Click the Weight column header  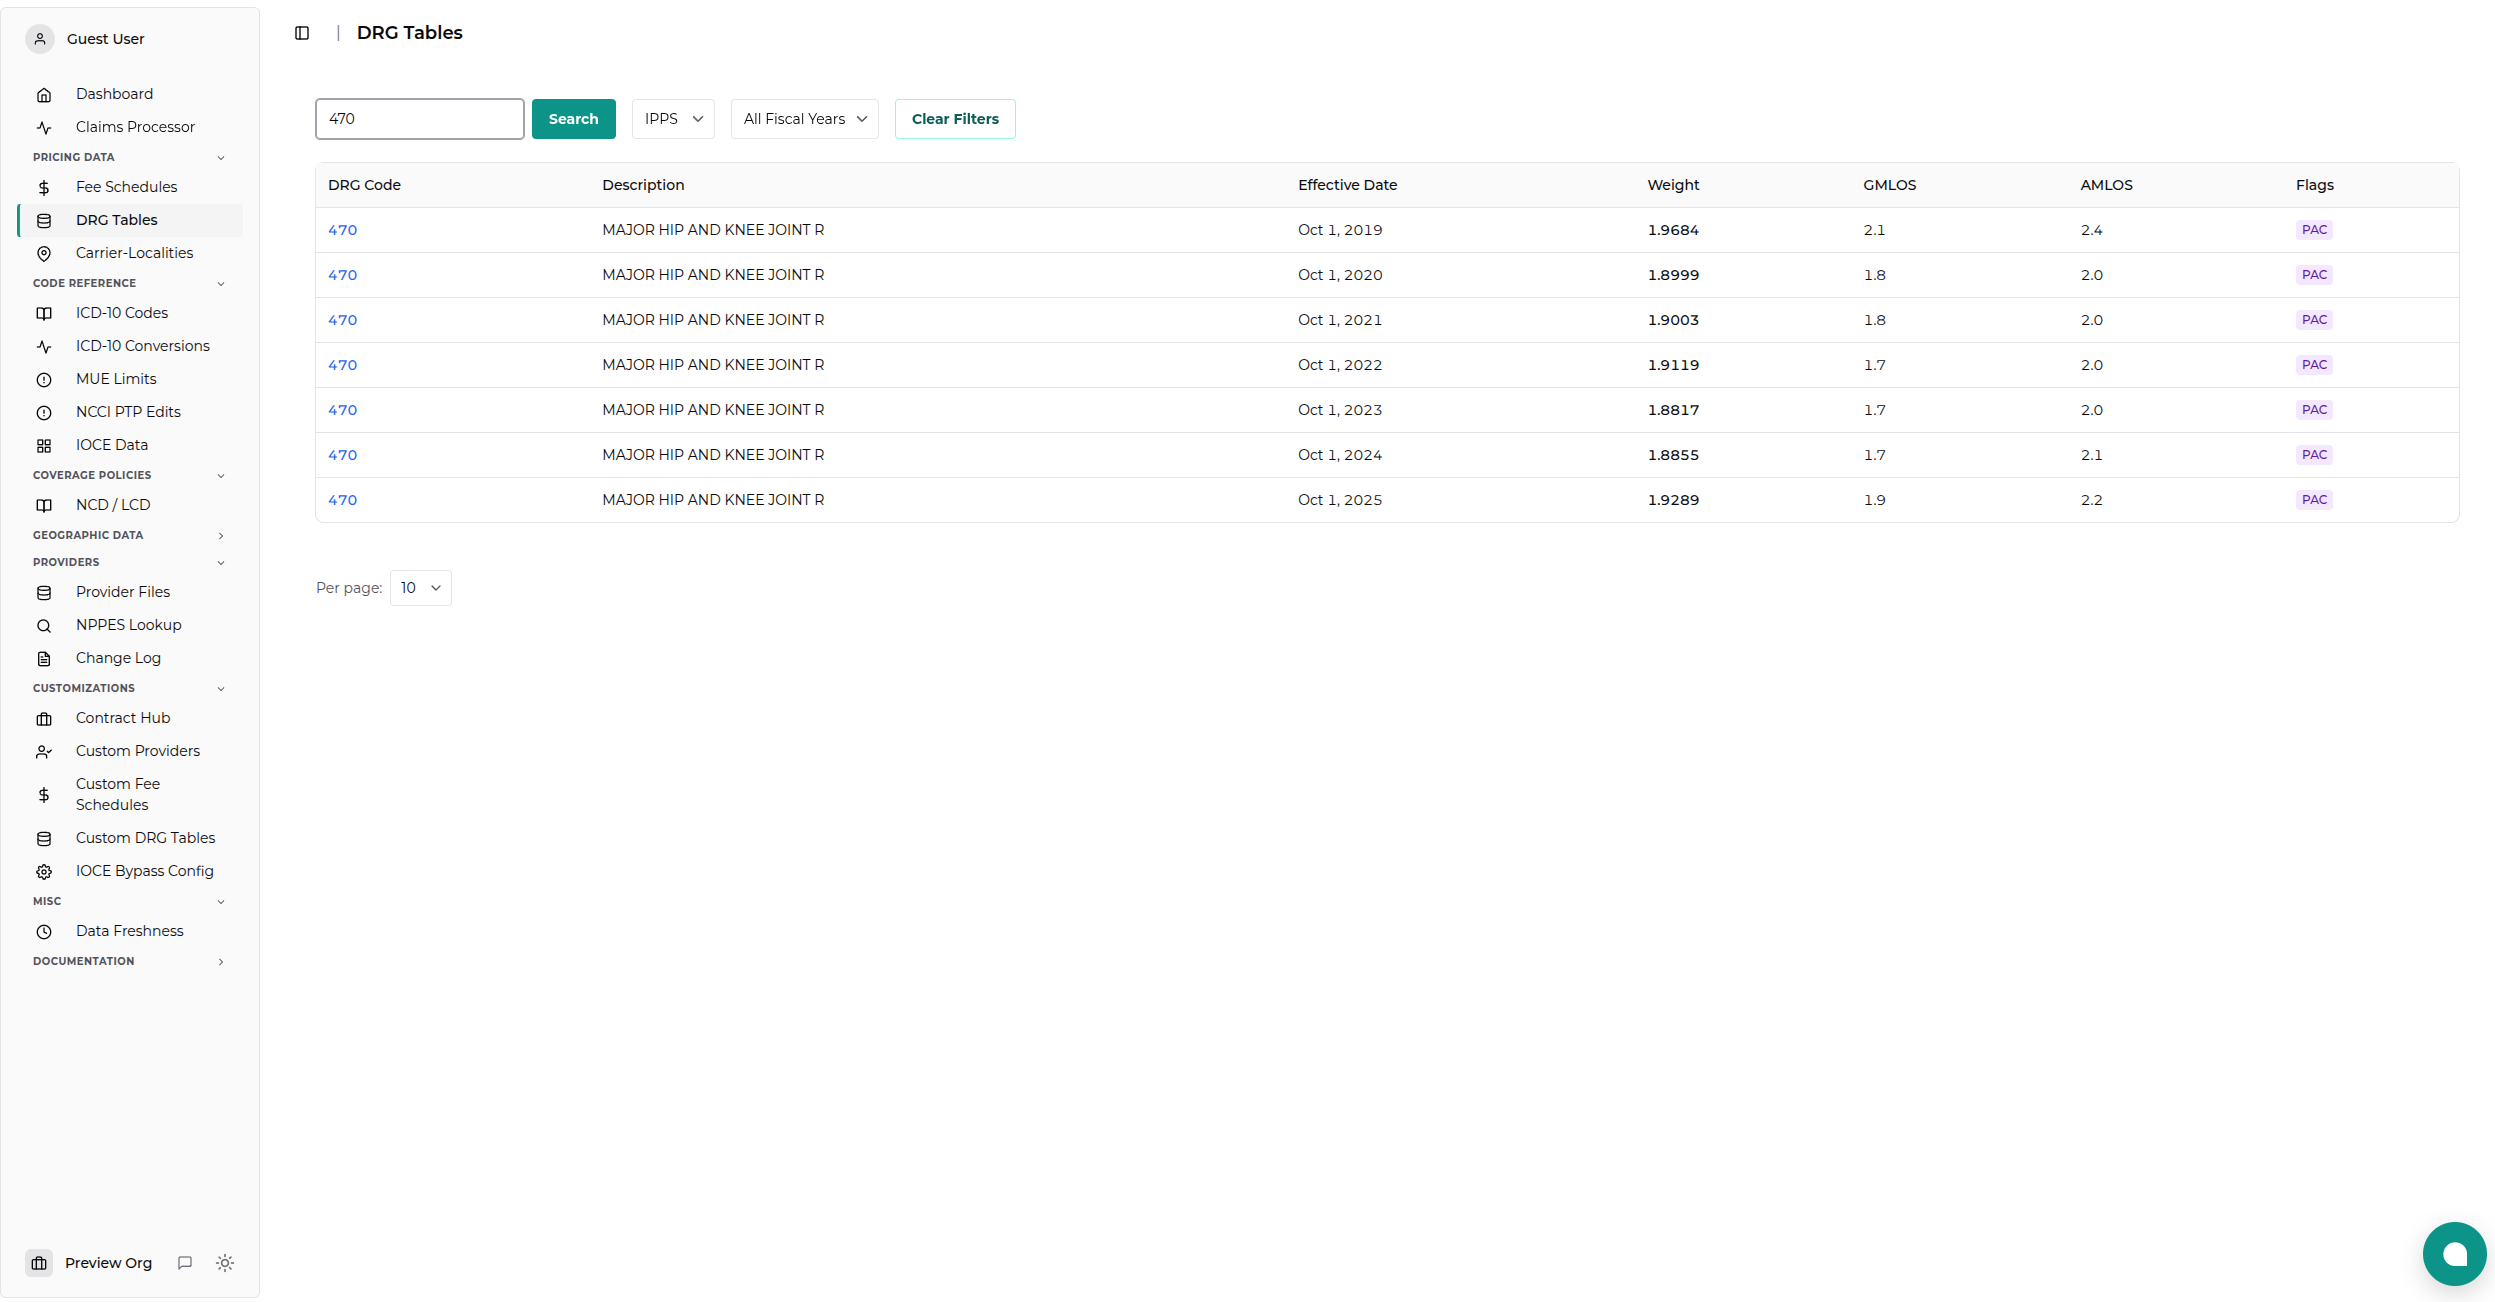[x=1673, y=185]
